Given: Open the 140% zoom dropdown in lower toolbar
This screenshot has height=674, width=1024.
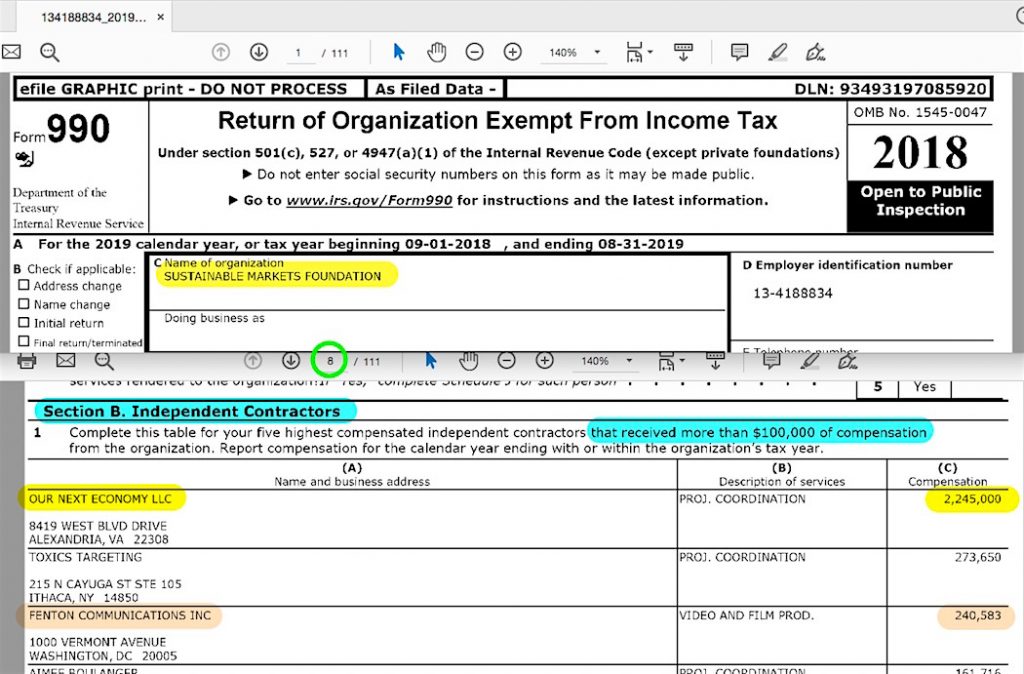Looking at the screenshot, I should (x=605, y=361).
